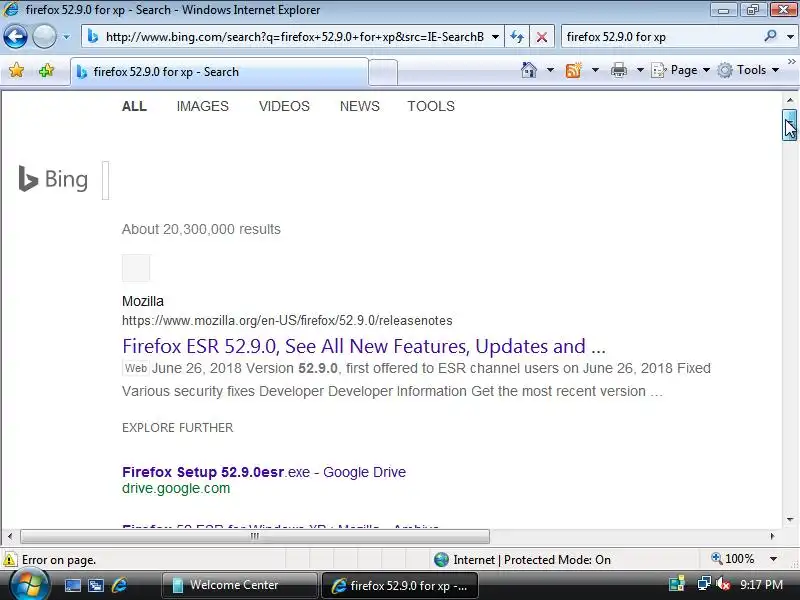Click Show Desktop quick launch icon
Image resolution: width=800 pixels, height=600 pixels.
(x=72, y=585)
